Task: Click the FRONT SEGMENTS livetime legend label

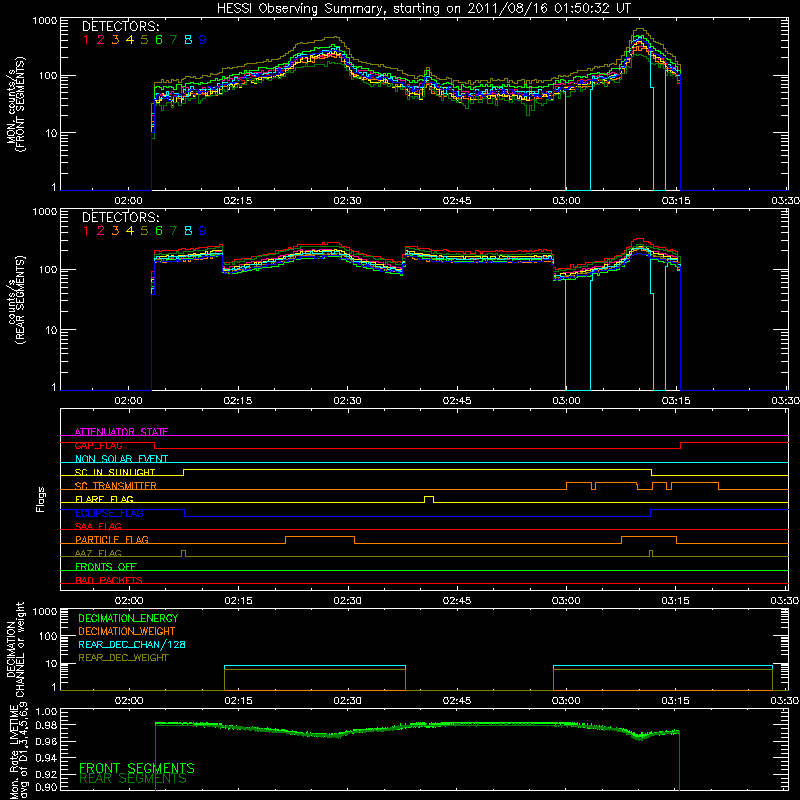Action: (x=137, y=768)
